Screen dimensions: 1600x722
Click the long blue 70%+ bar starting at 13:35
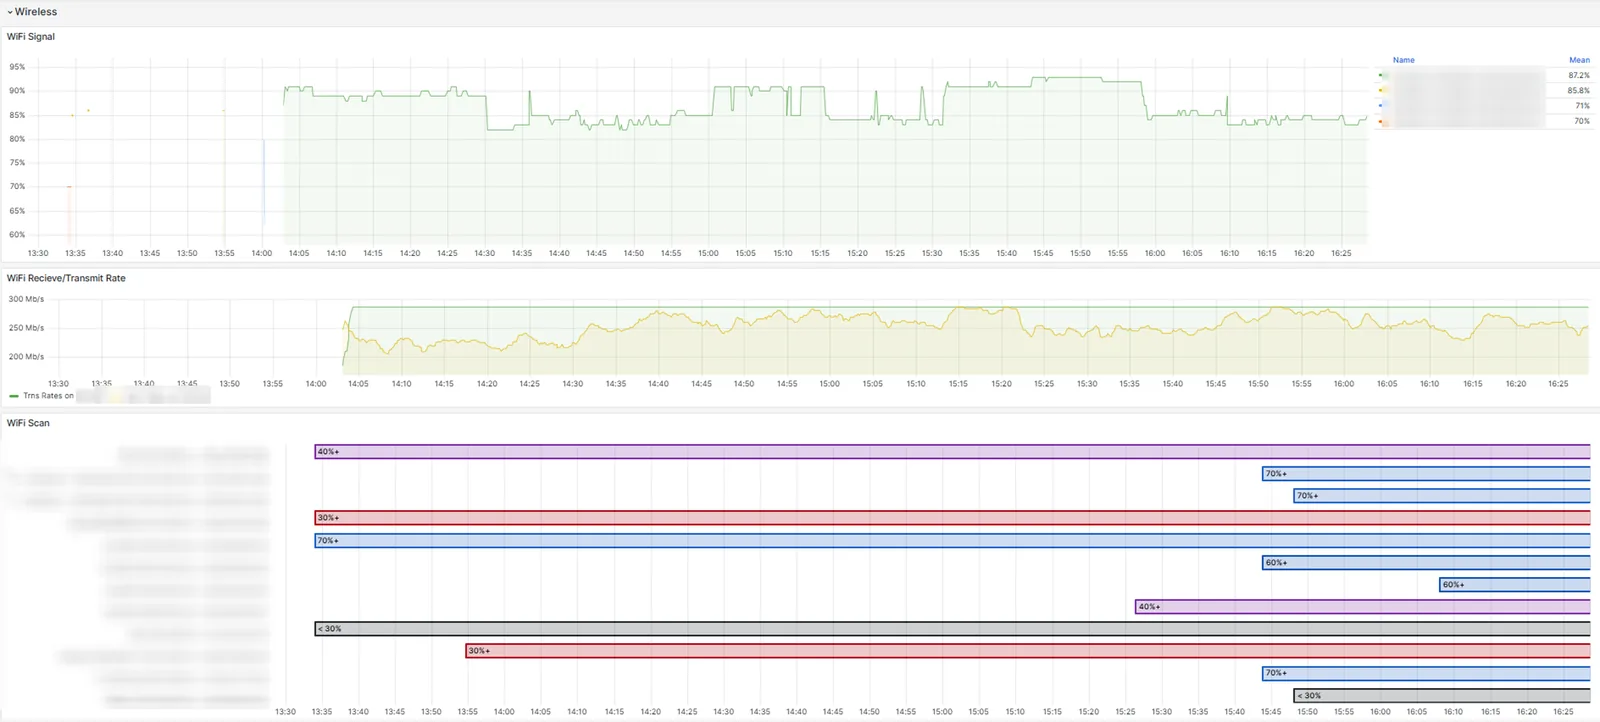pyautogui.click(x=952, y=541)
